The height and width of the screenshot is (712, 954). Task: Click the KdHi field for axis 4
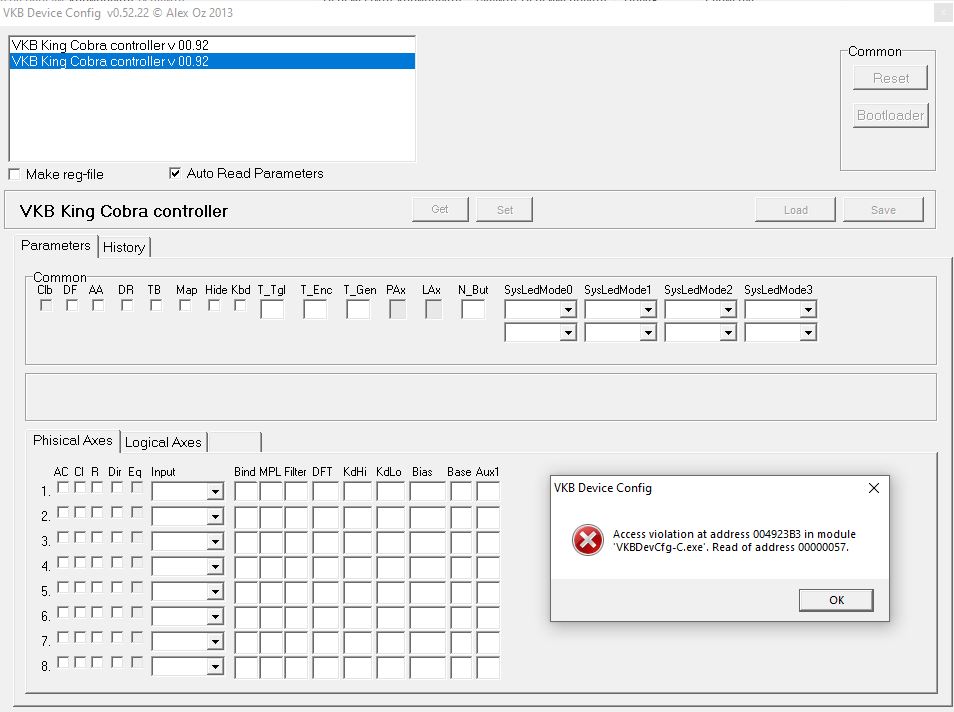click(x=357, y=567)
